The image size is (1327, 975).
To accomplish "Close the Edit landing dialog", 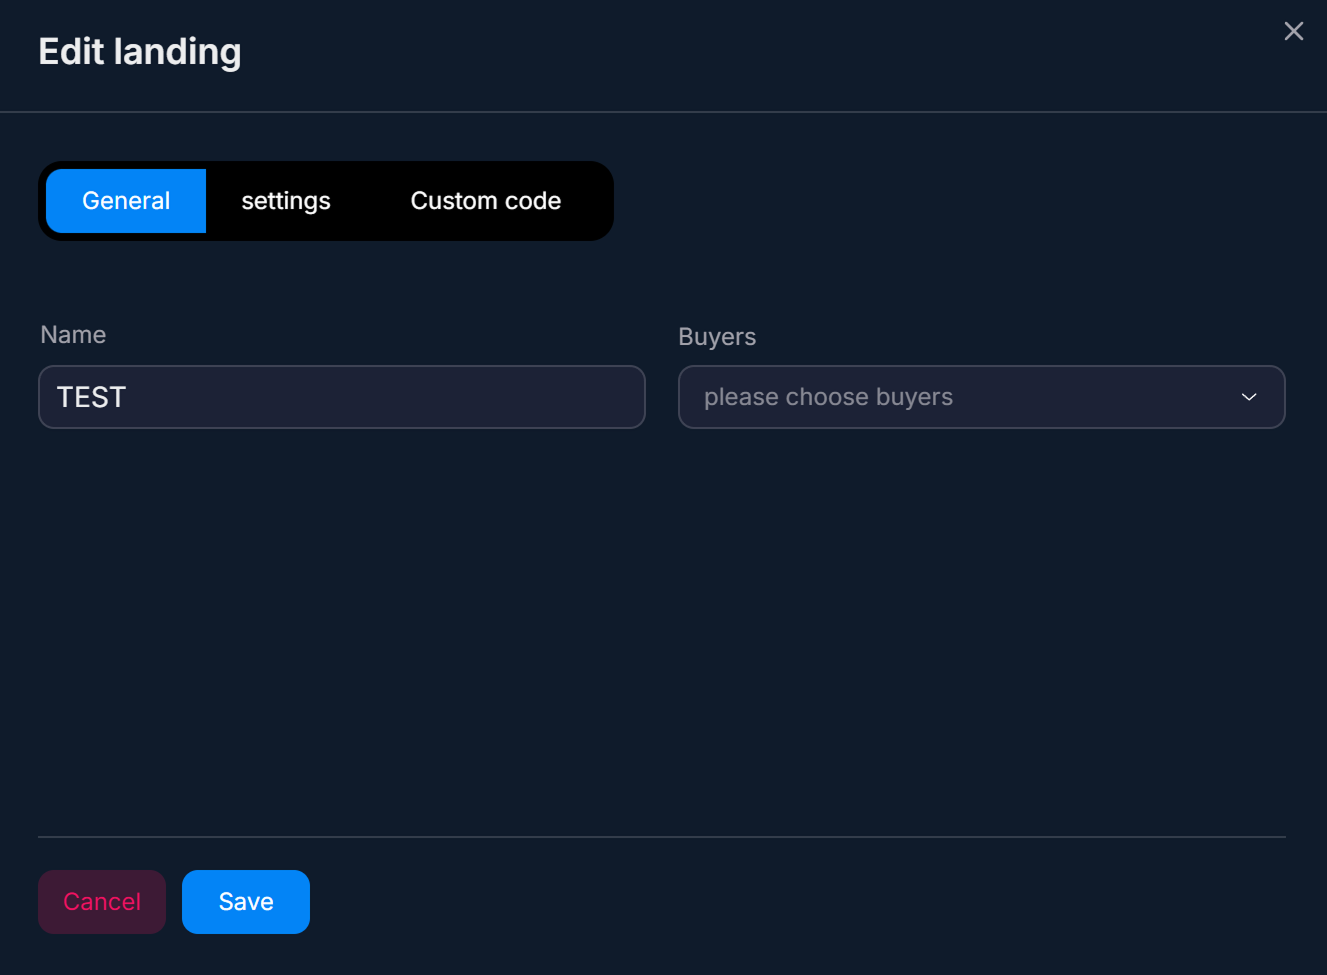I will click(x=1293, y=31).
